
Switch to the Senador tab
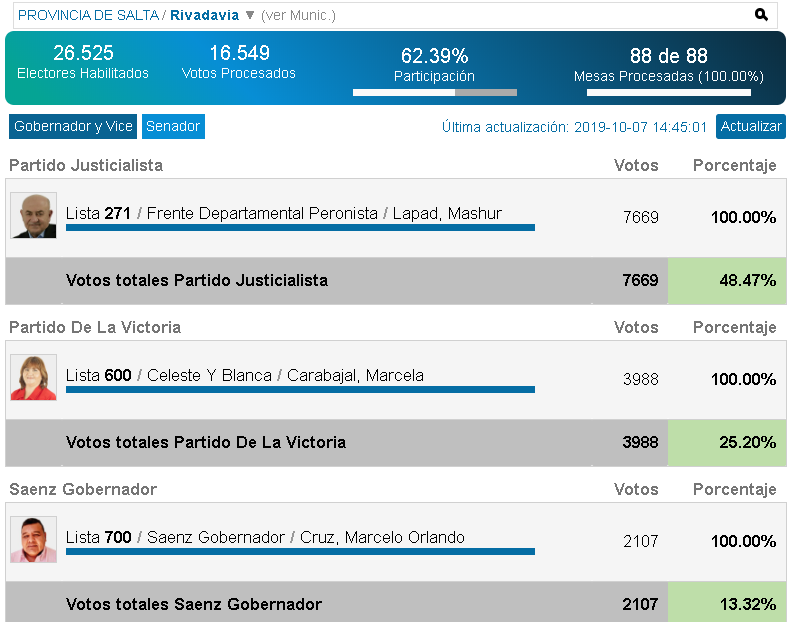[173, 127]
